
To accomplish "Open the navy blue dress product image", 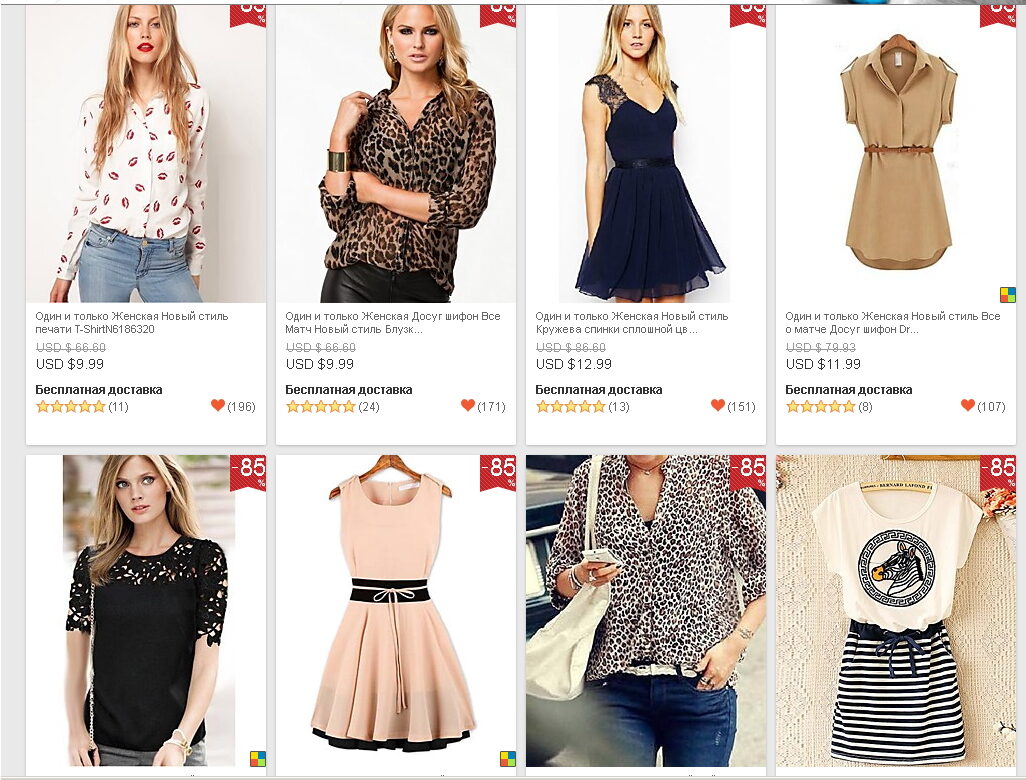I will (x=646, y=153).
